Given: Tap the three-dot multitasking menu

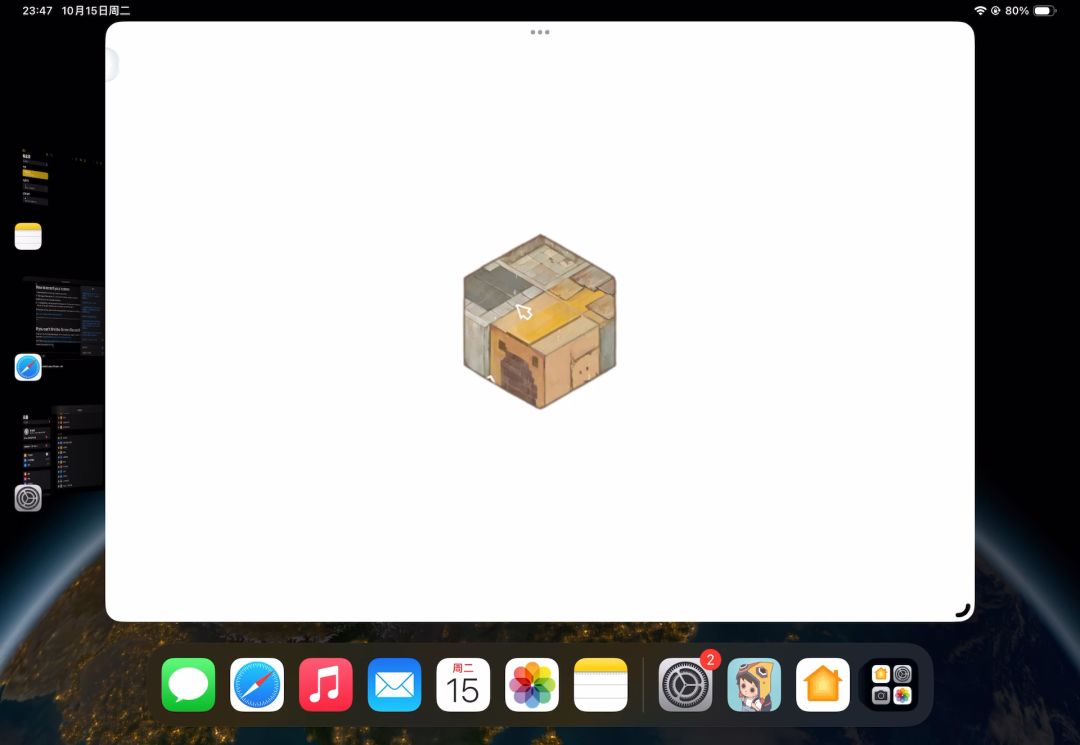Looking at the screenshot, I should [540, 32].
